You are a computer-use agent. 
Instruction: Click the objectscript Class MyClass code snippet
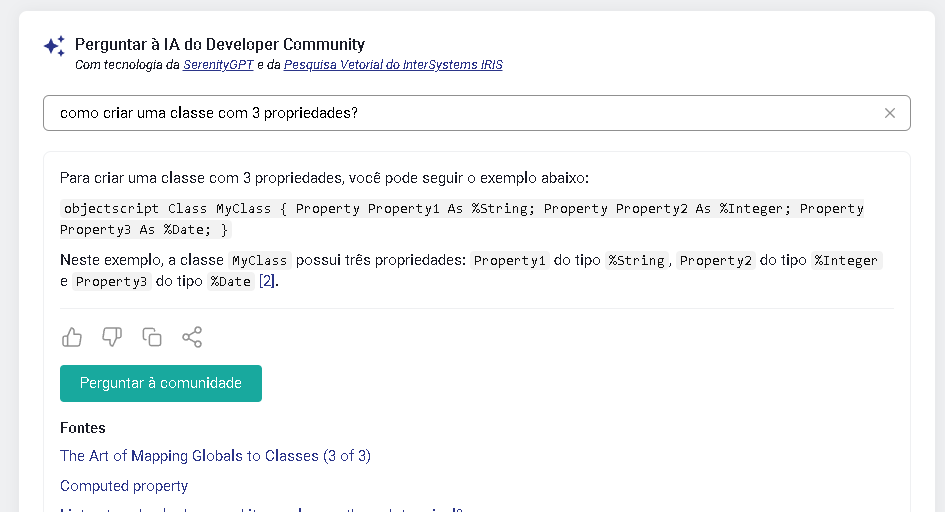(462, 219)
